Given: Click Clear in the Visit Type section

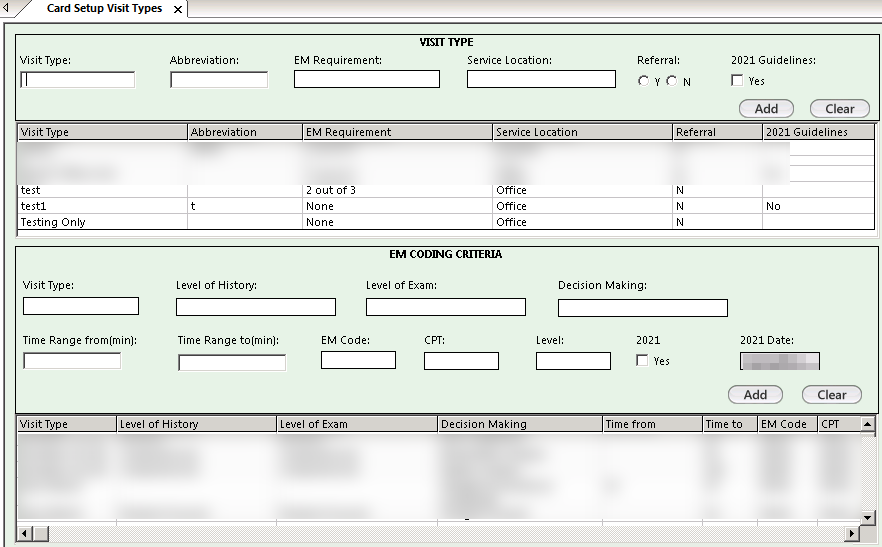Looking at the screenshot, I should [840, 109].
